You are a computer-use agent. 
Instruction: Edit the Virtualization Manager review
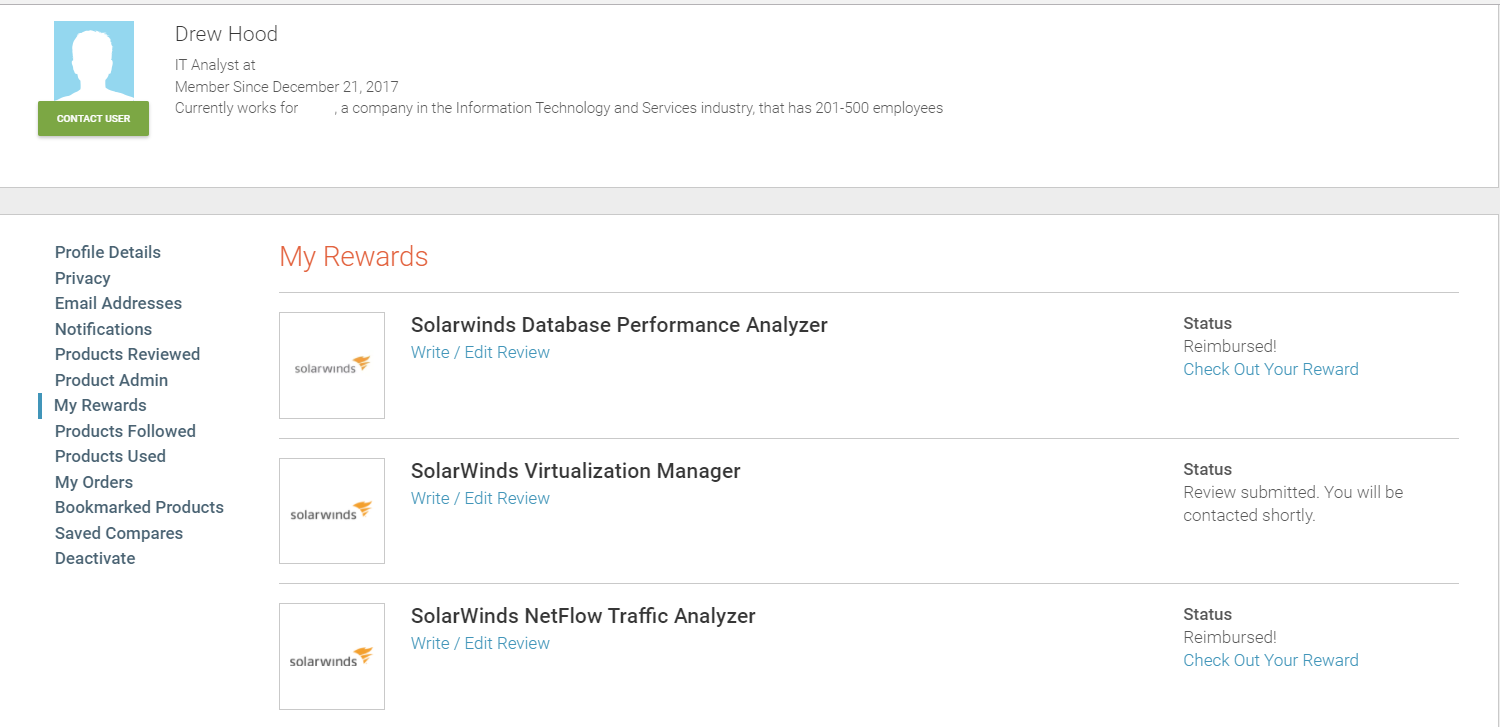[x=480, y=498]
